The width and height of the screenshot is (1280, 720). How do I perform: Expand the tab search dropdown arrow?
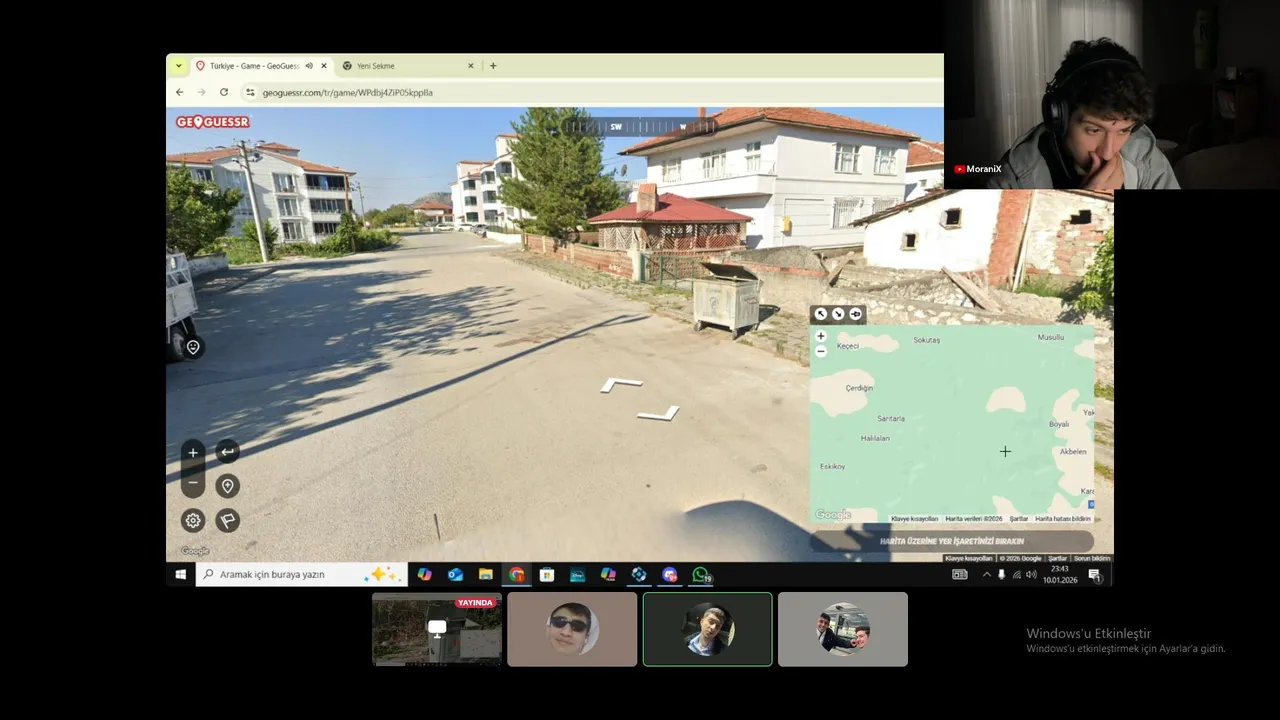178,66
